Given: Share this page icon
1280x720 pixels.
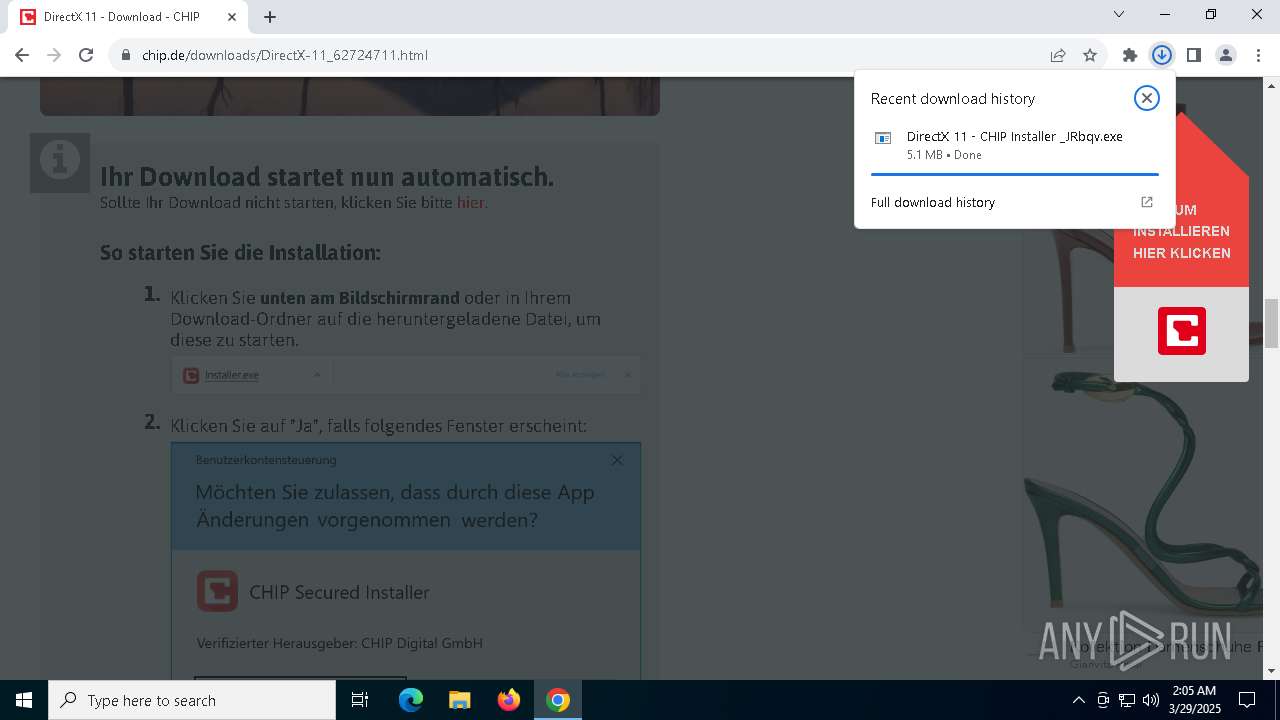Looking at the screenshot, I should tap(1058, 55).
